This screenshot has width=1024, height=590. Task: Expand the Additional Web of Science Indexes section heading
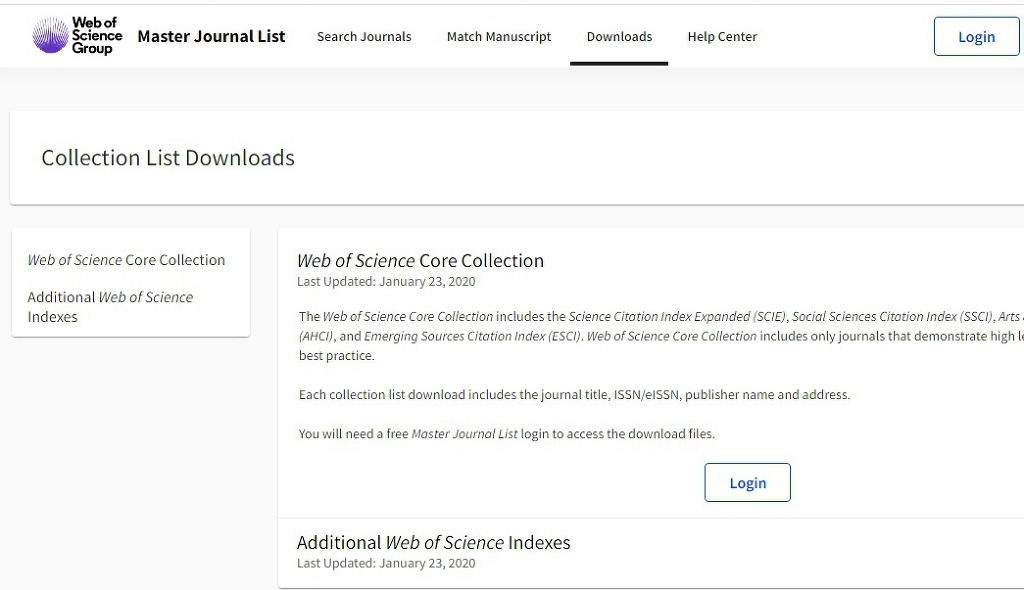[433, 543]
